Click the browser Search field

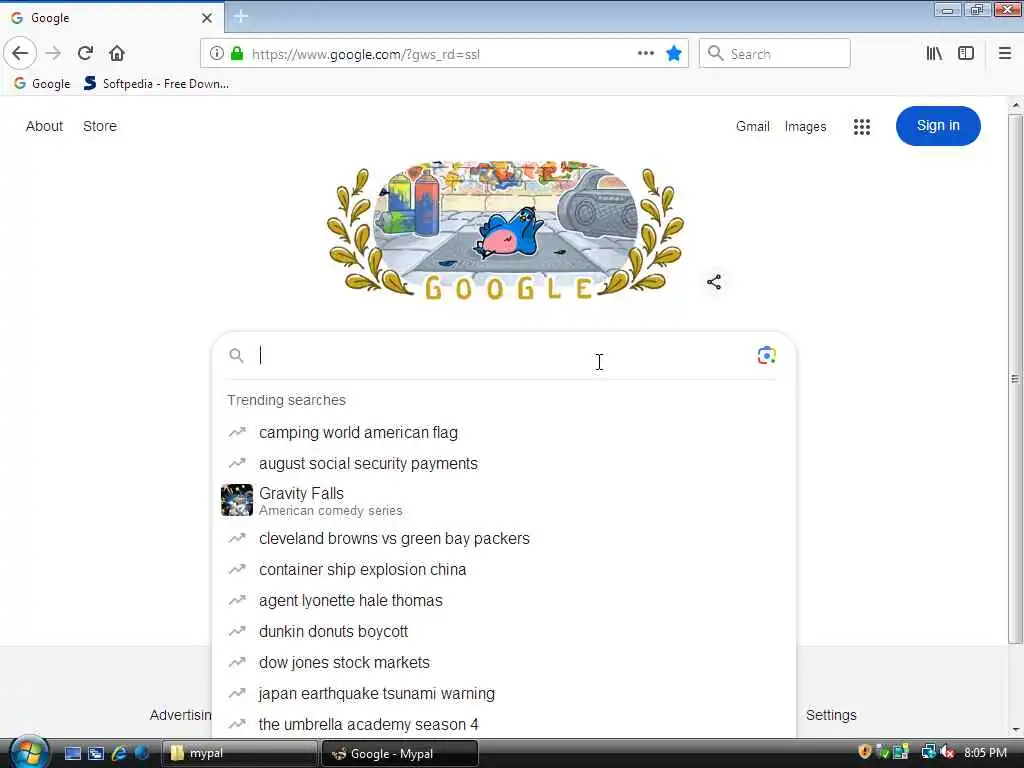(x=775, y=54)
